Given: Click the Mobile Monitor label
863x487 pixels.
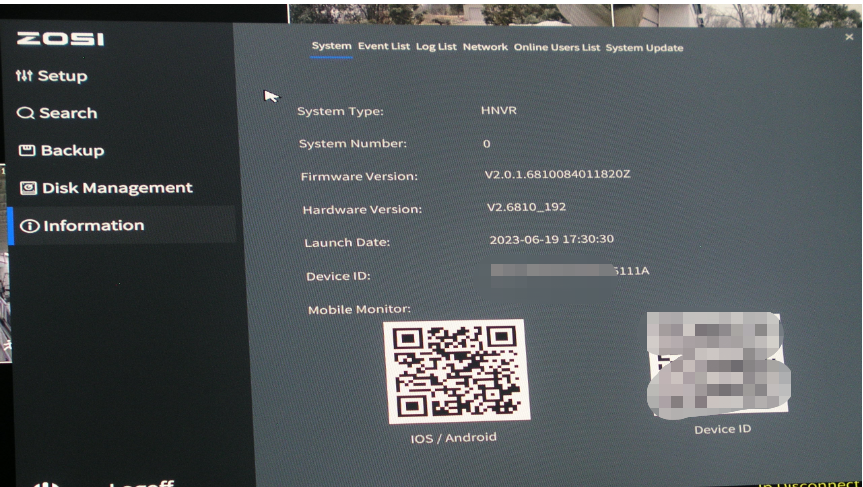Looking at the screenshot, I should pyautogui.click(x=359, y=310).
